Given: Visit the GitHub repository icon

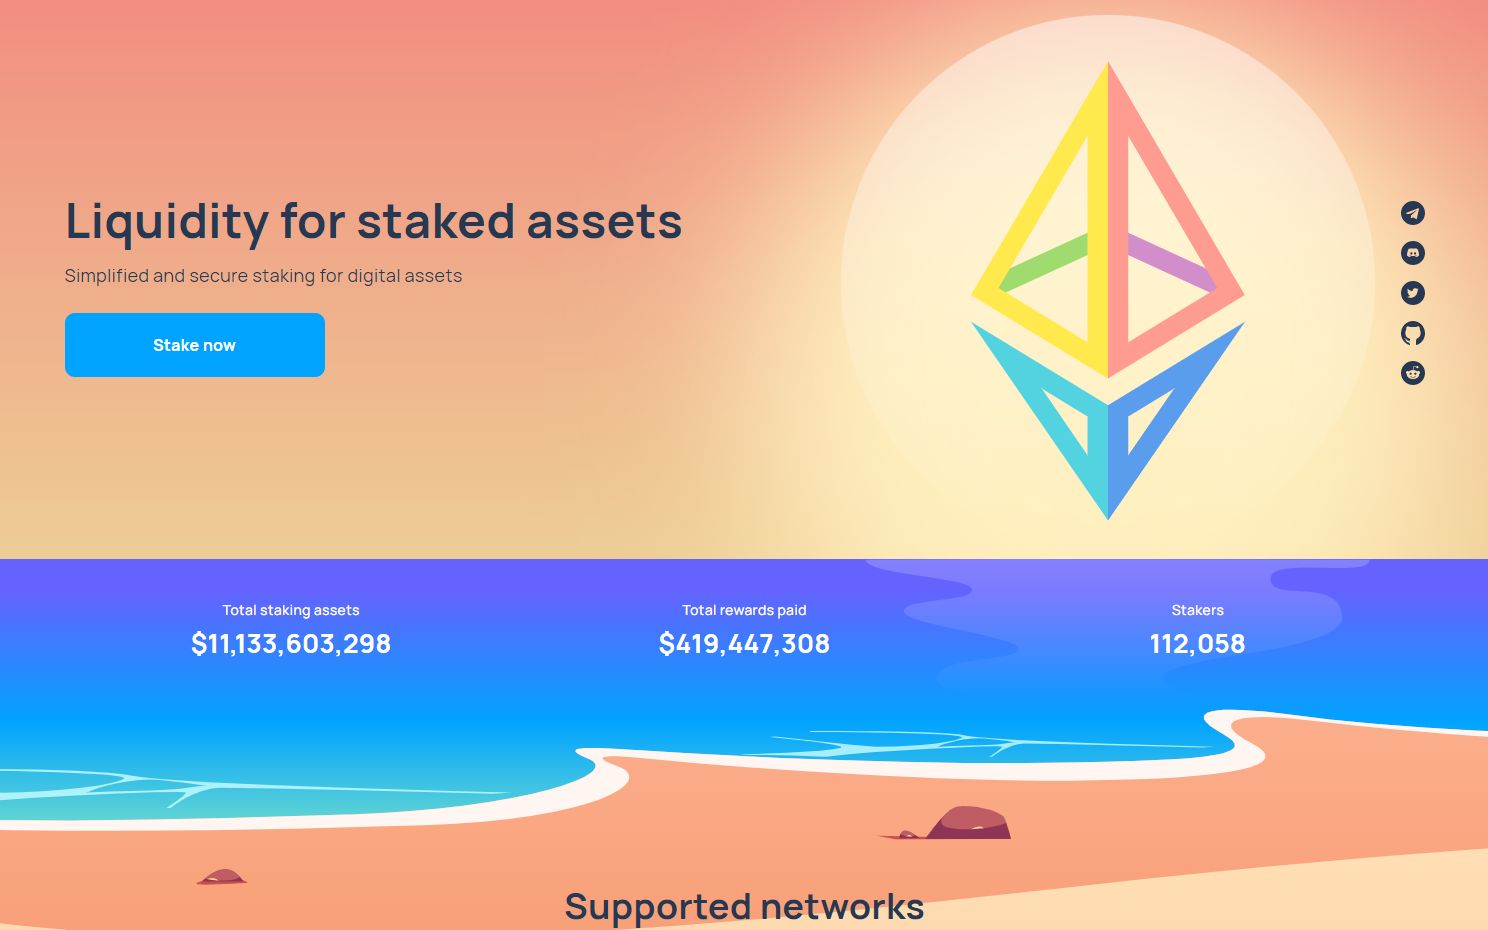Looking at the screenshot, I should (1412, 333).
